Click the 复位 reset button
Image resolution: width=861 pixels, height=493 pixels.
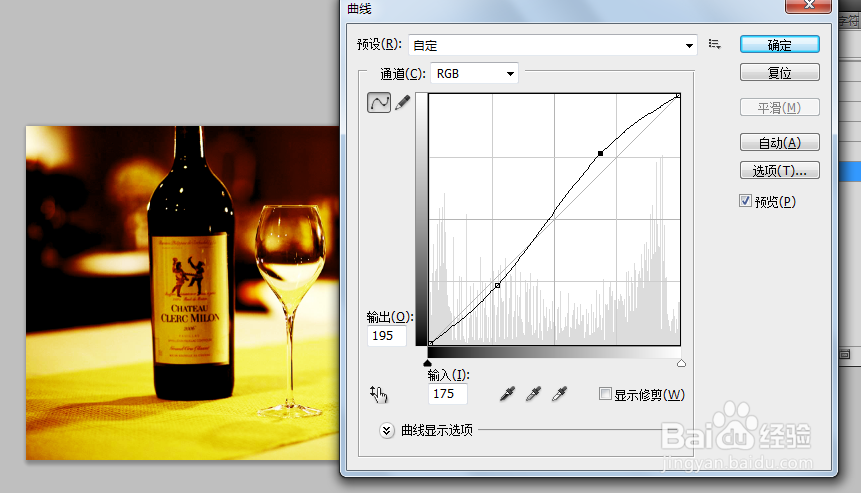pos(780,72)
